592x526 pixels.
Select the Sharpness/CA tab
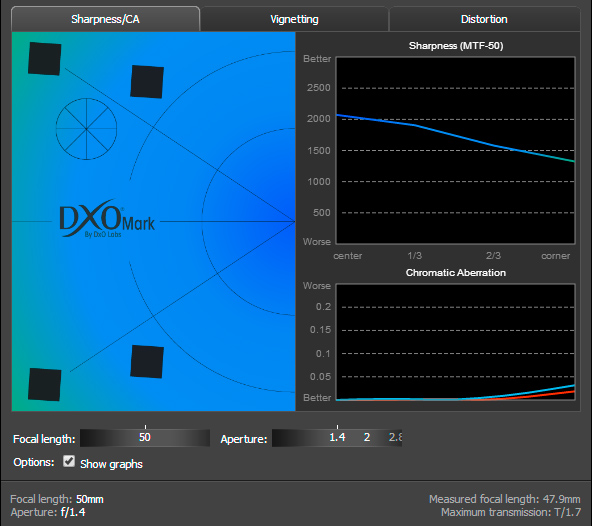[x=105, y=19]
